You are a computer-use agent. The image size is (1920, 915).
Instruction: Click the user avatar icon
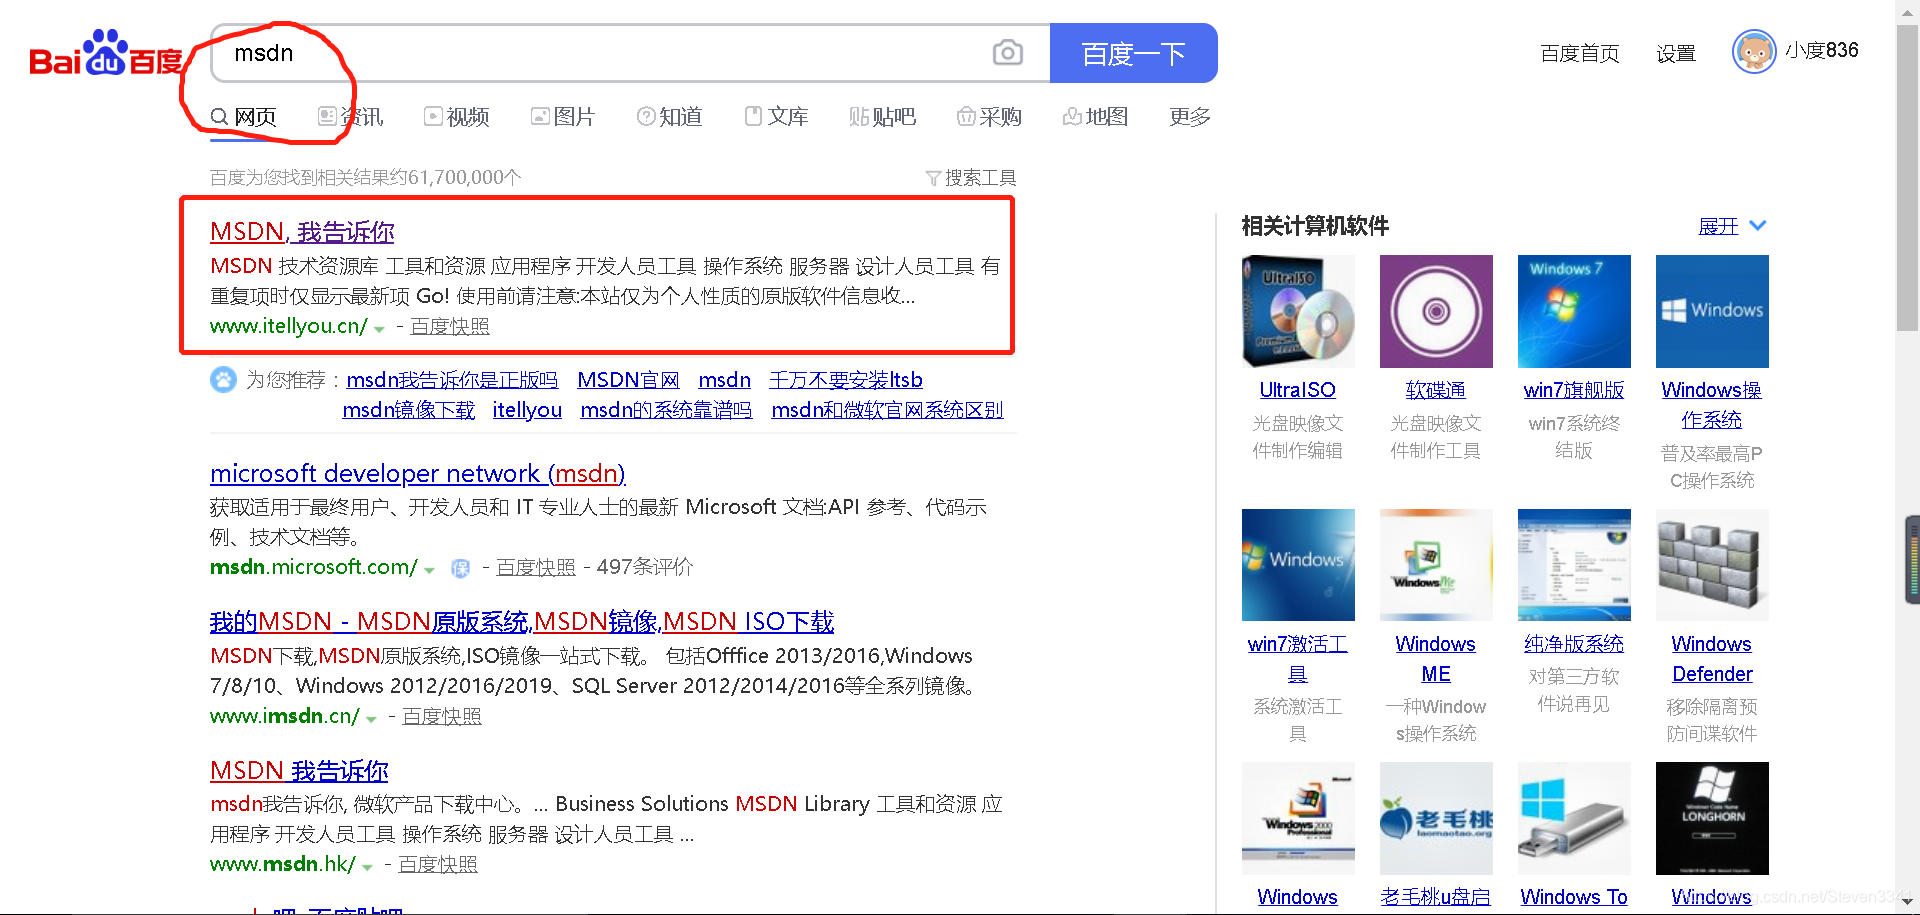point(1754,51)
